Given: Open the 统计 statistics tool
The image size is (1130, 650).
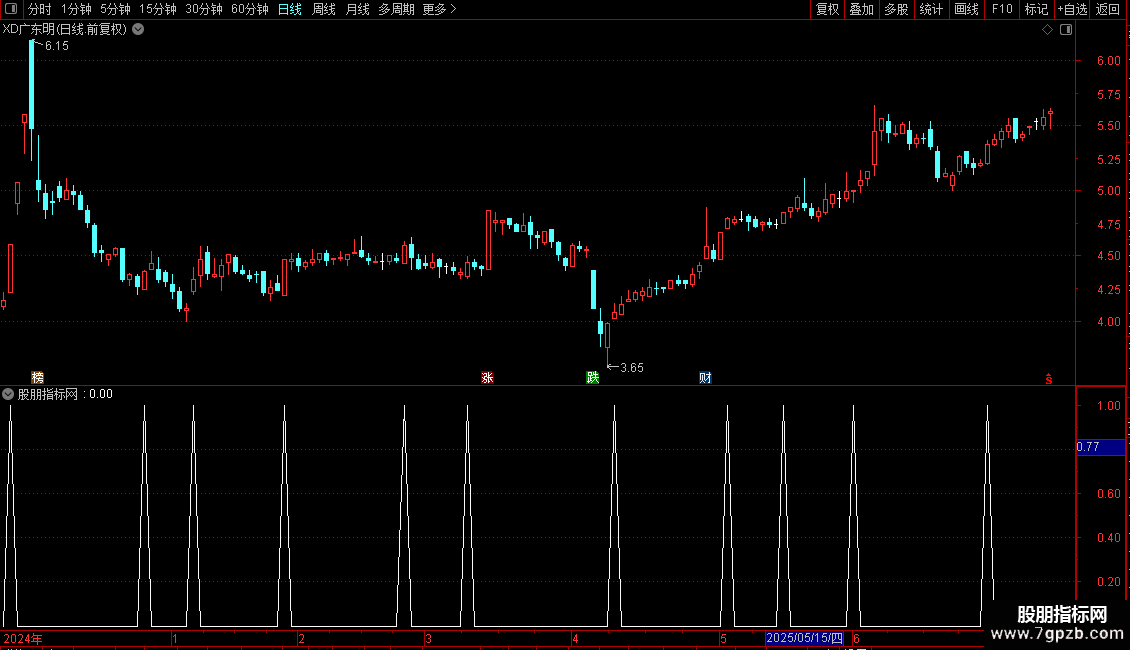Looking at the screenshot, I should coord(931,9).
